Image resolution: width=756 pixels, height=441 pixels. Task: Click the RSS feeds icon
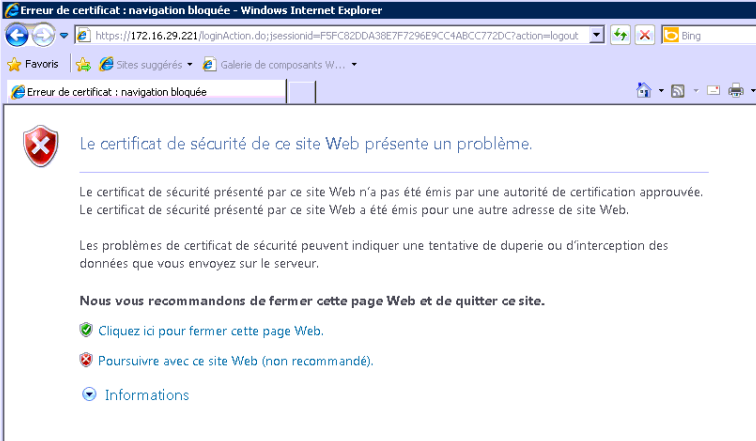(x=678, y=91)
